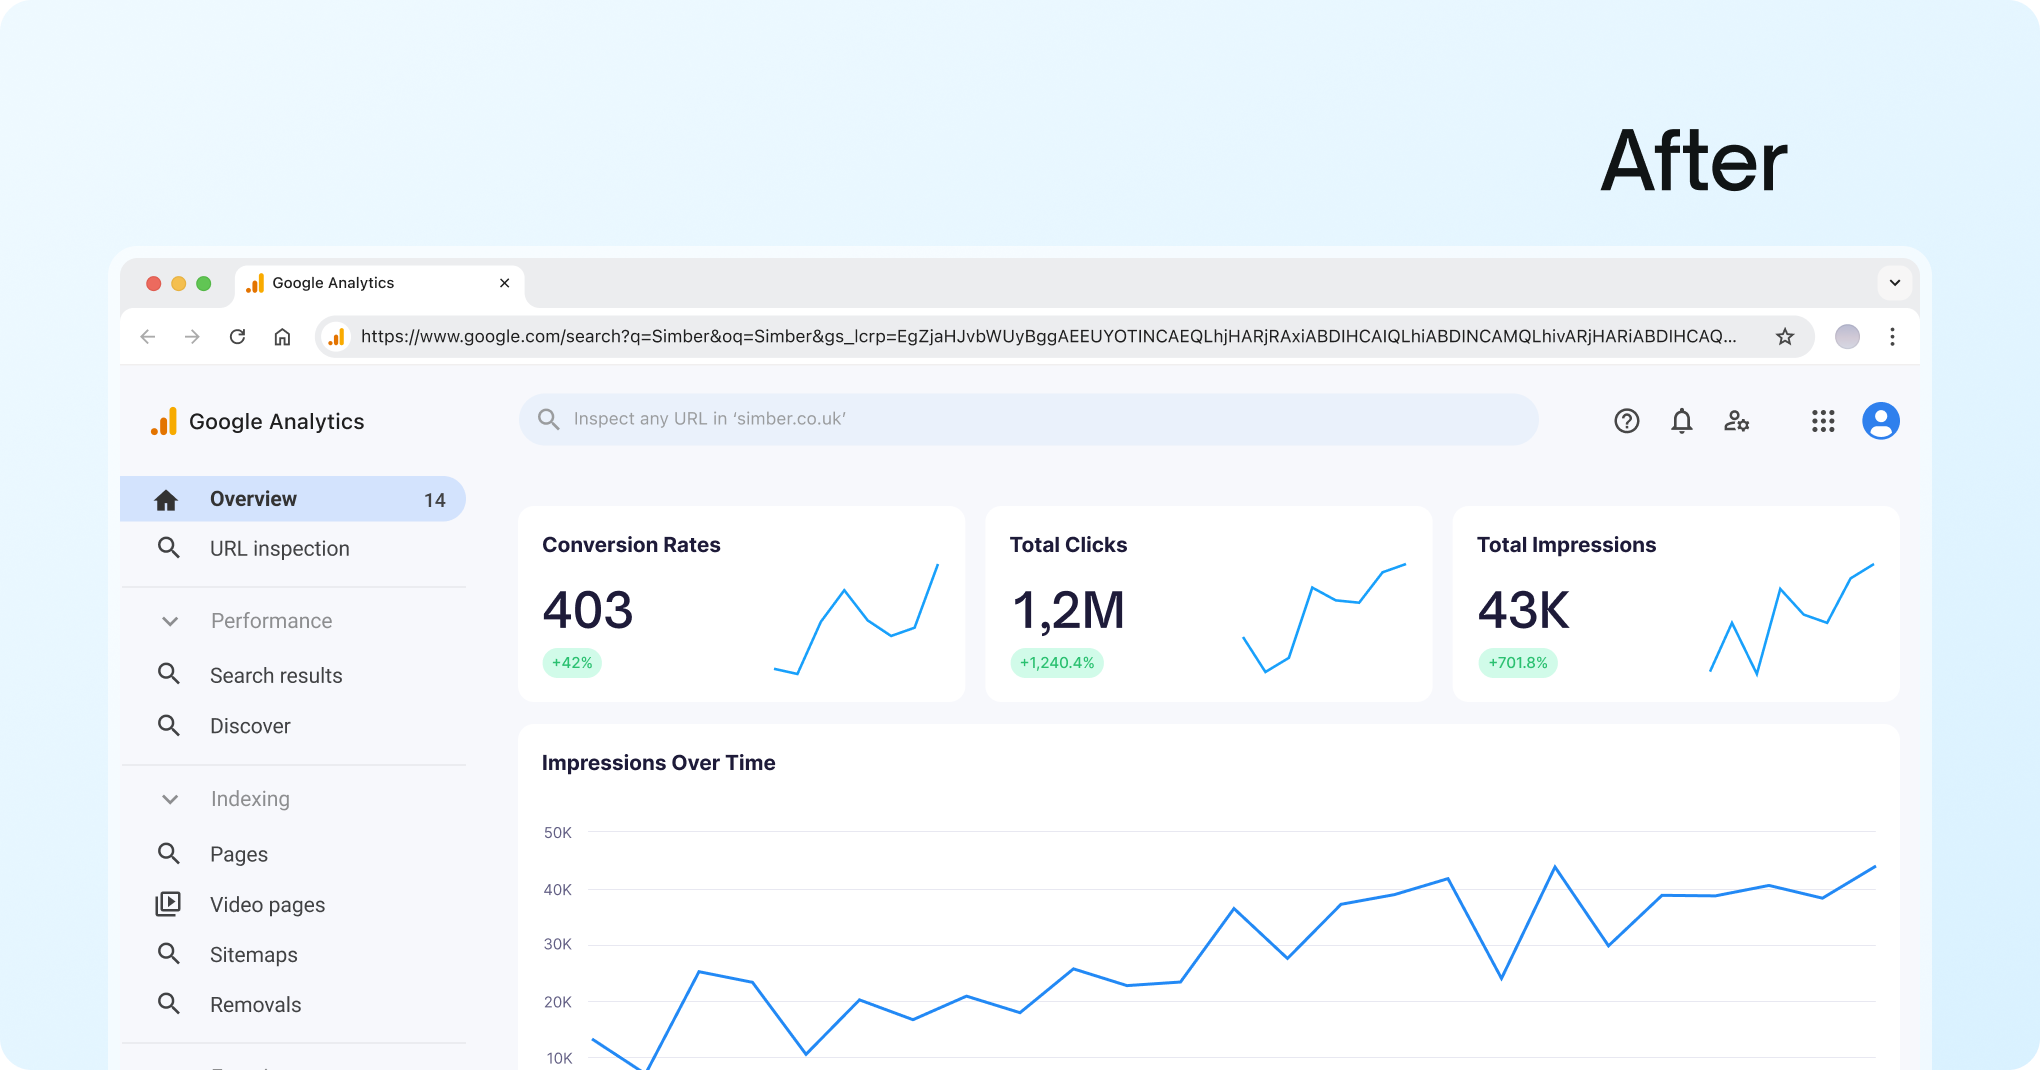Collapse the Performance section
This screenshot has width=2040, height=1070.
[x=170, y=621]
